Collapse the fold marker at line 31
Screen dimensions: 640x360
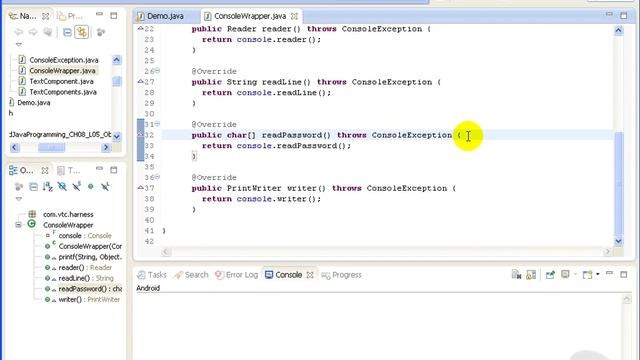[x=157, y=124]
